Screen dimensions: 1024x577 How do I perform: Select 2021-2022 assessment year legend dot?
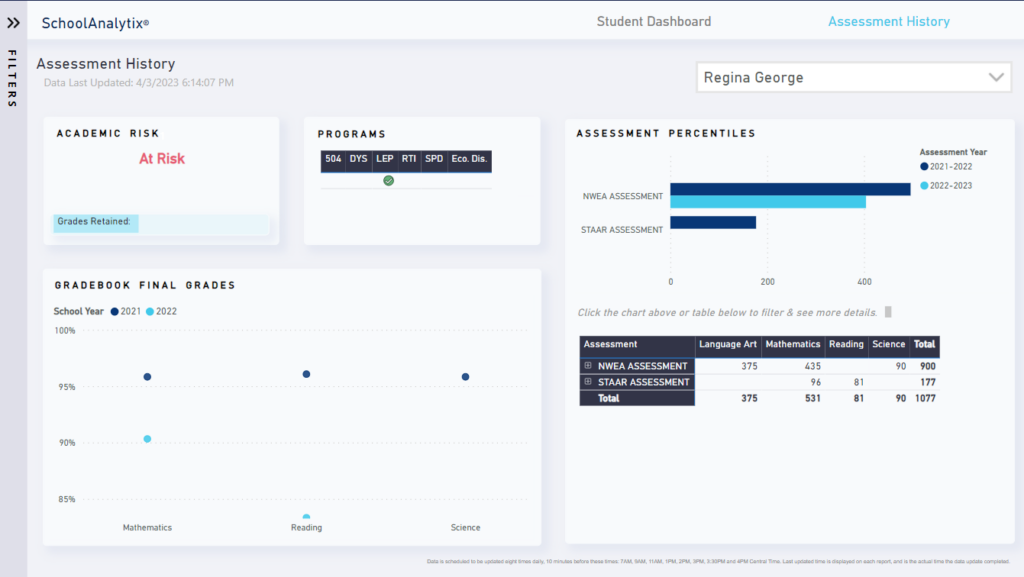click(x=924, y=166)
